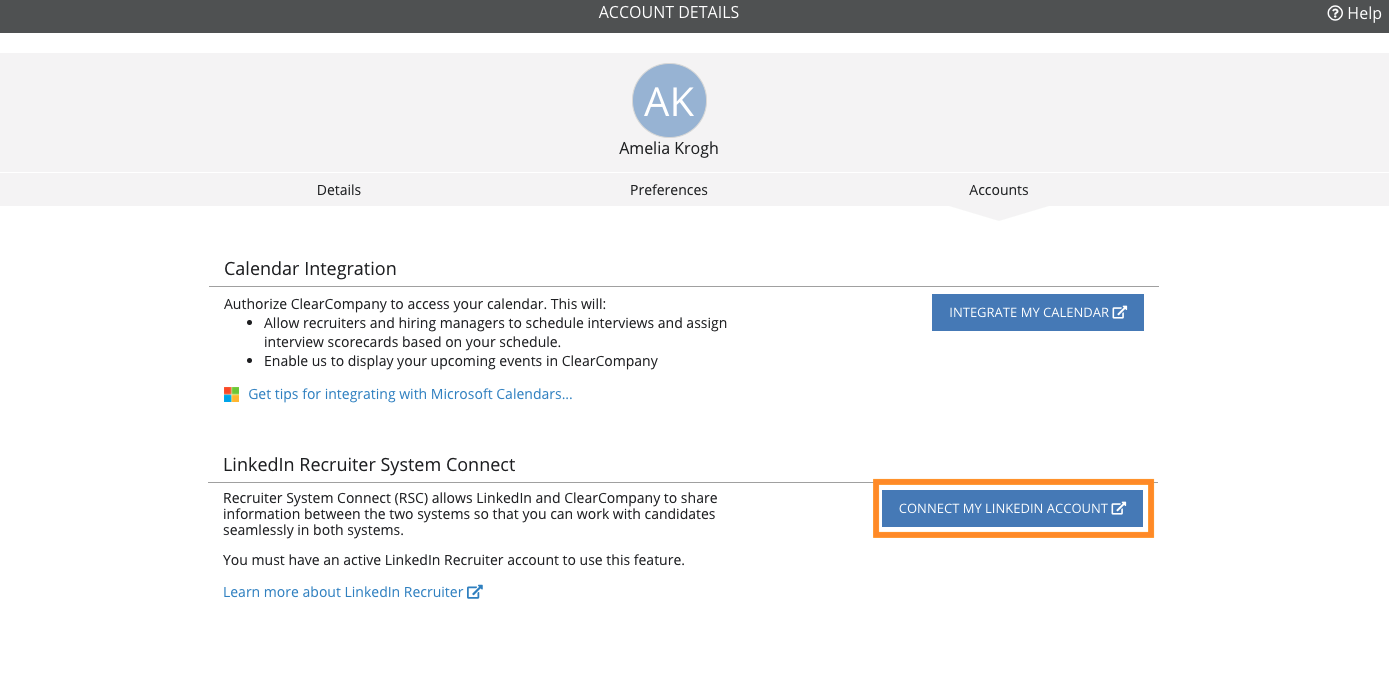This screenshot has width=1389, height=675.
Task: Click 'You must have an active LinkedIn Recruiter' text
Action: tap(454, 560)
